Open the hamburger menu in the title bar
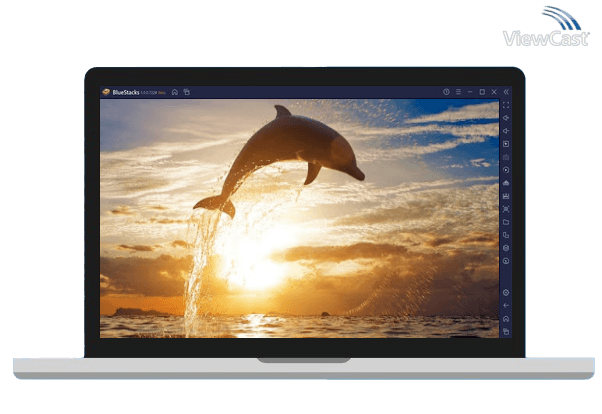Screen dimensions: 602x414 click(x=458, y=92)
